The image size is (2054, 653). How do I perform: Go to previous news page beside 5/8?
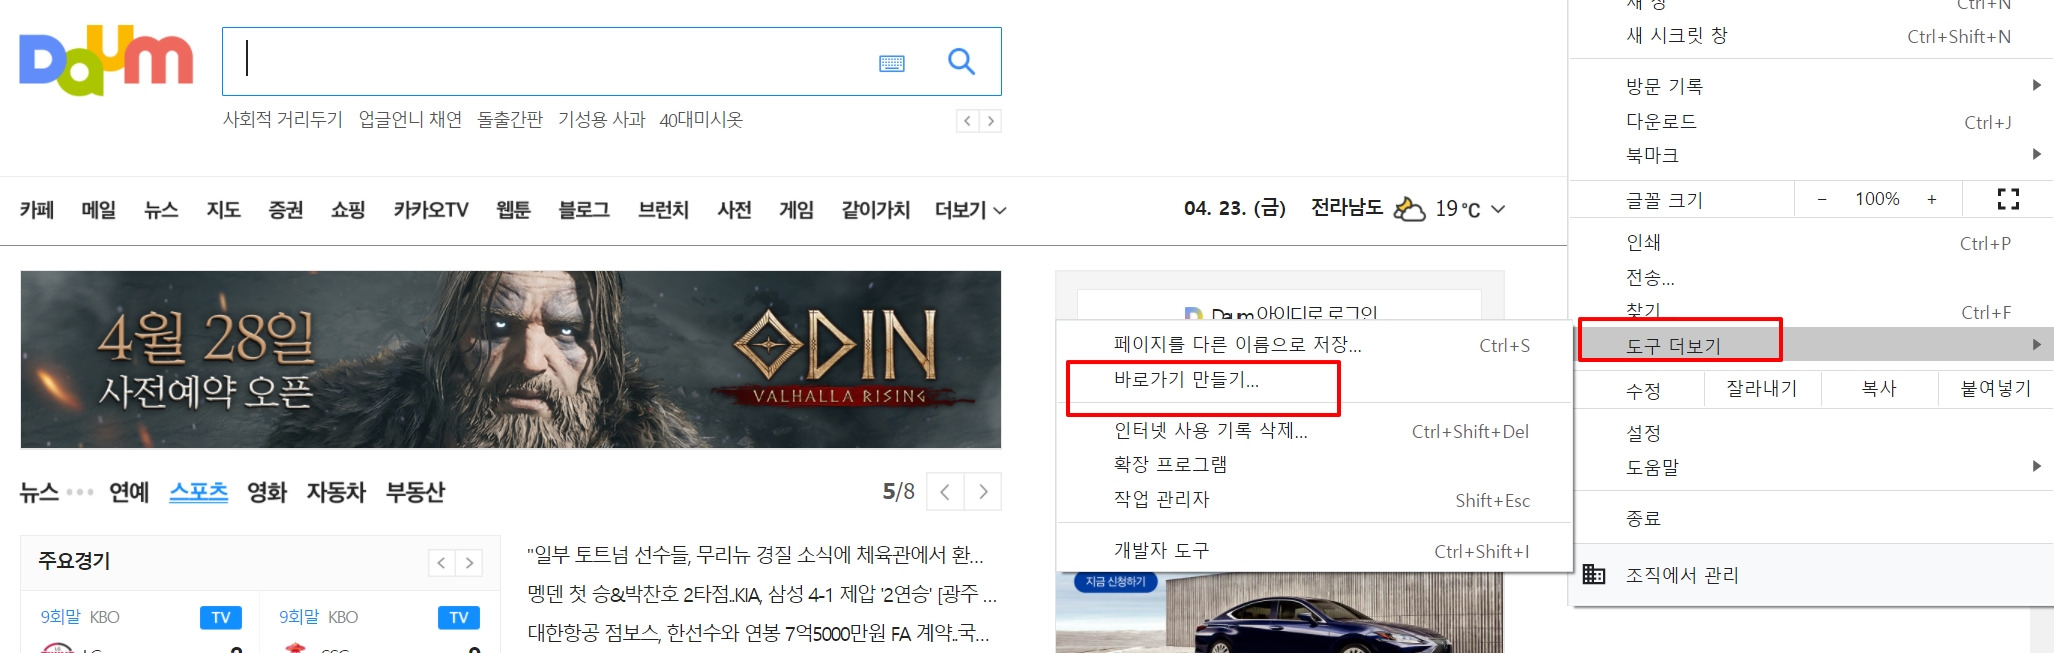point(945,491)
